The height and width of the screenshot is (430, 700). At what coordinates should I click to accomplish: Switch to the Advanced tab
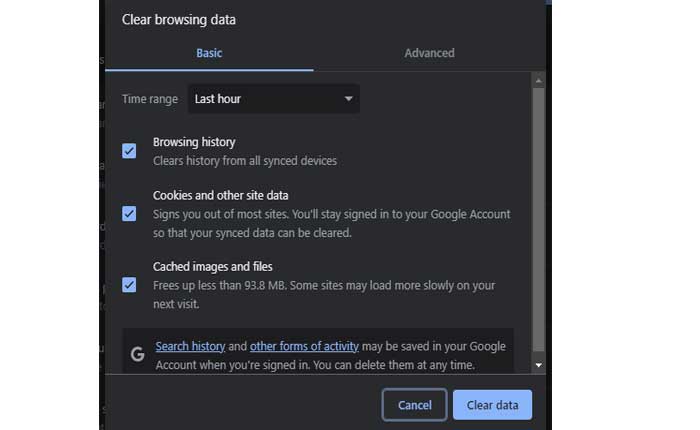pos(429,53)
